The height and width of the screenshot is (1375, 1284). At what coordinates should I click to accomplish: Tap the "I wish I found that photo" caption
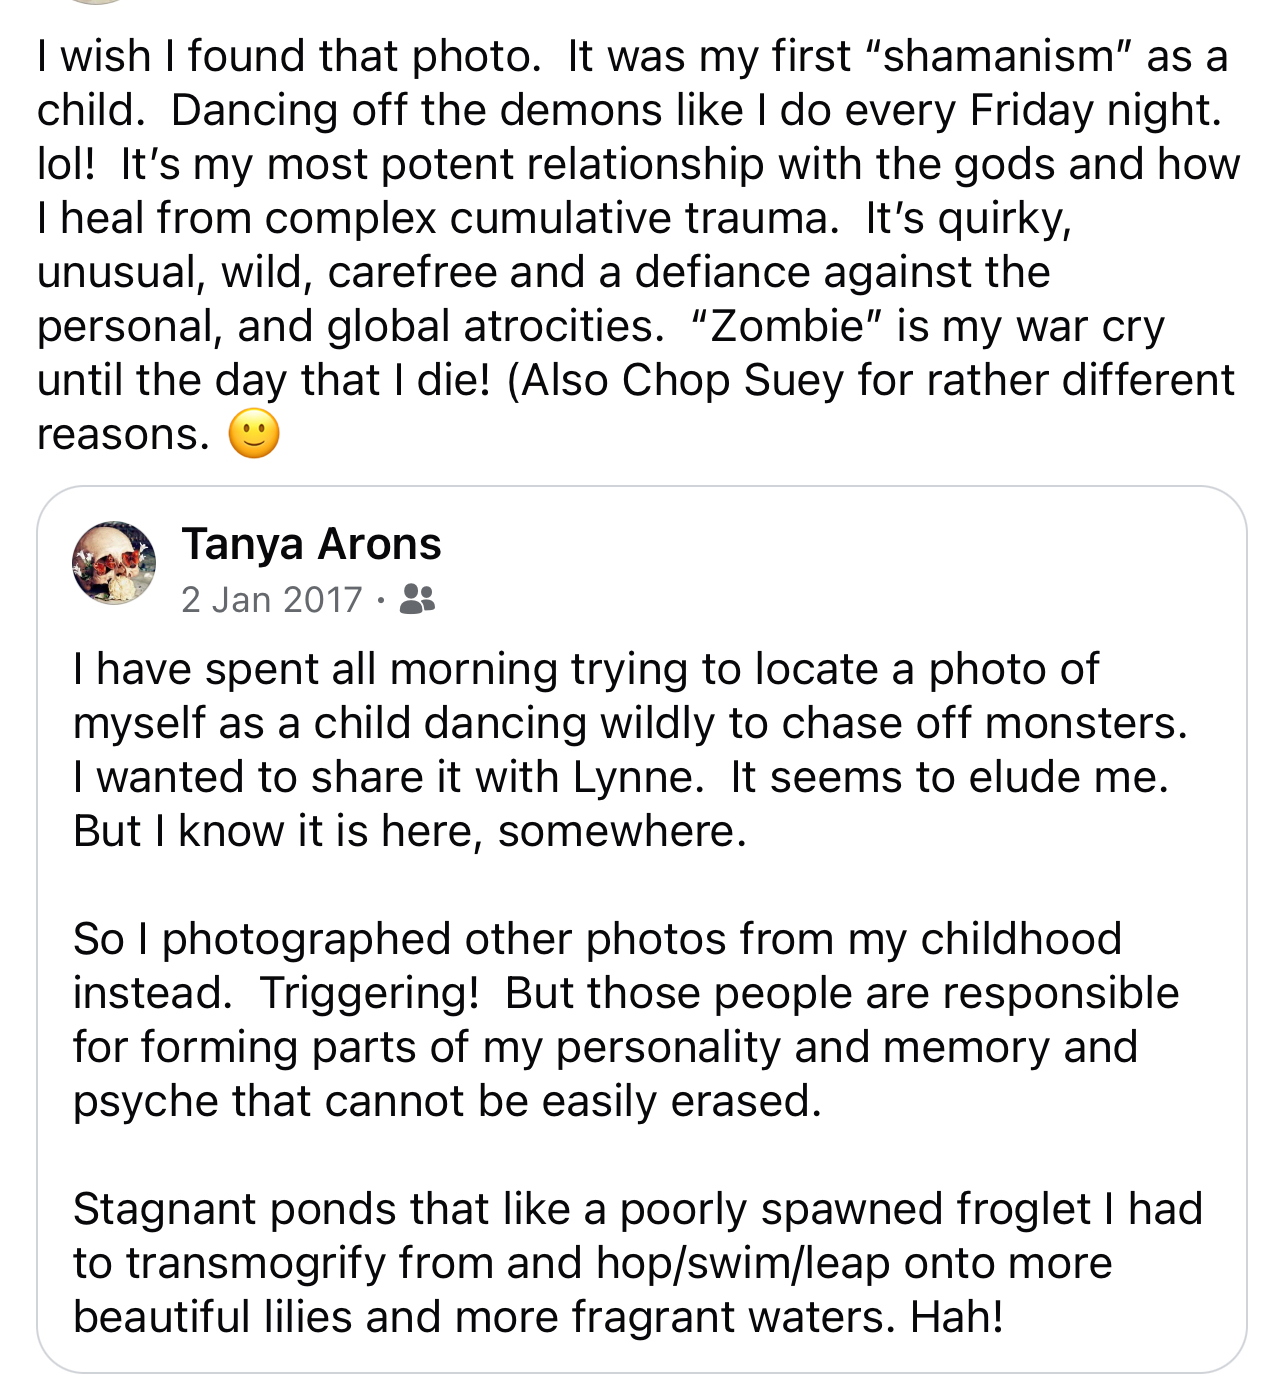click(638, 245)
